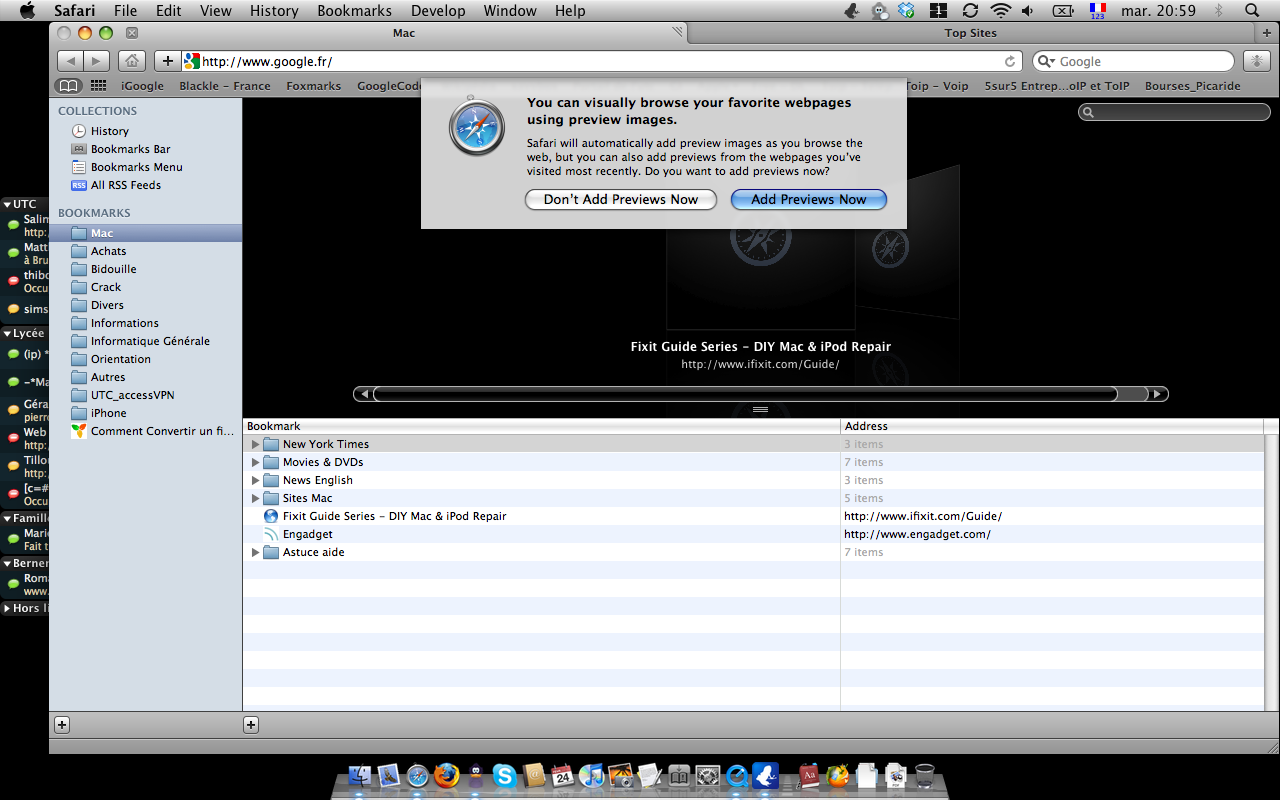This screenshot has width=1280, height=800.
Task: Click Don't Add Previews Now button
Action: [621, 199]
